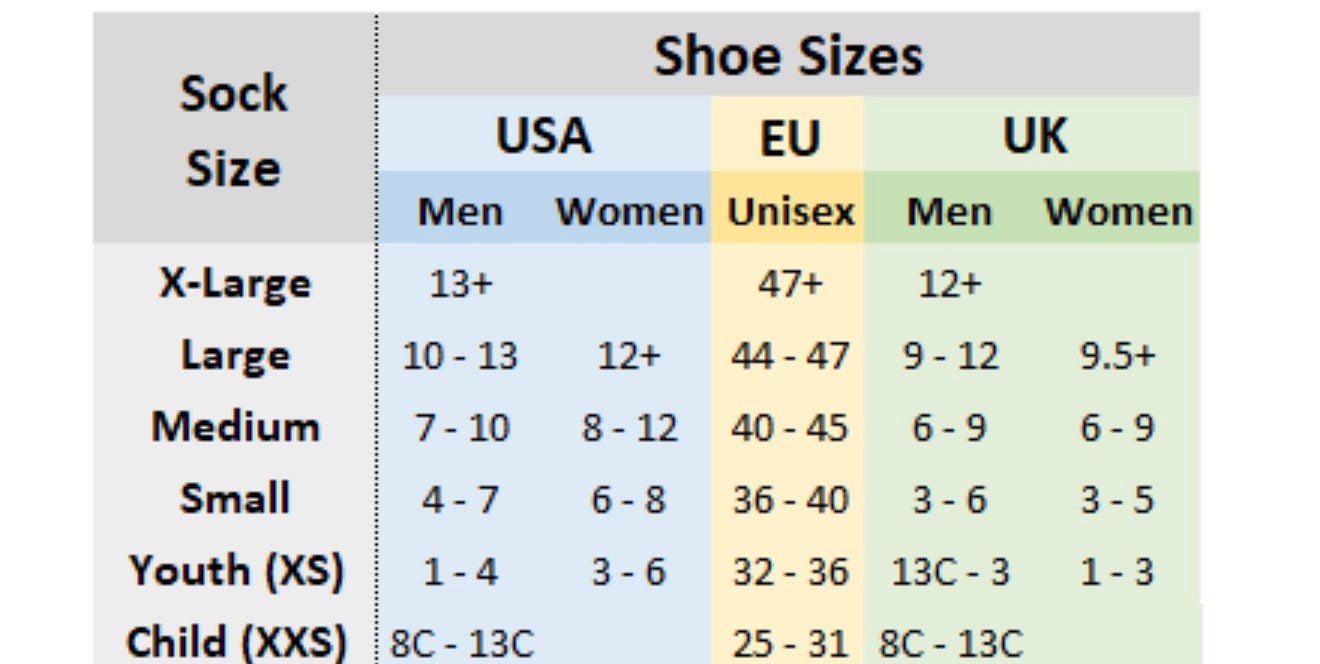Select the Large sock size label
This screenshot has height=664, width=1320.
pos(235,356)
